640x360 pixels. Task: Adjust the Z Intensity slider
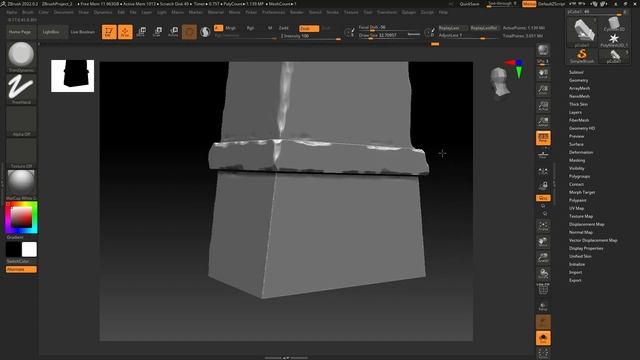(x=311, y=36)
